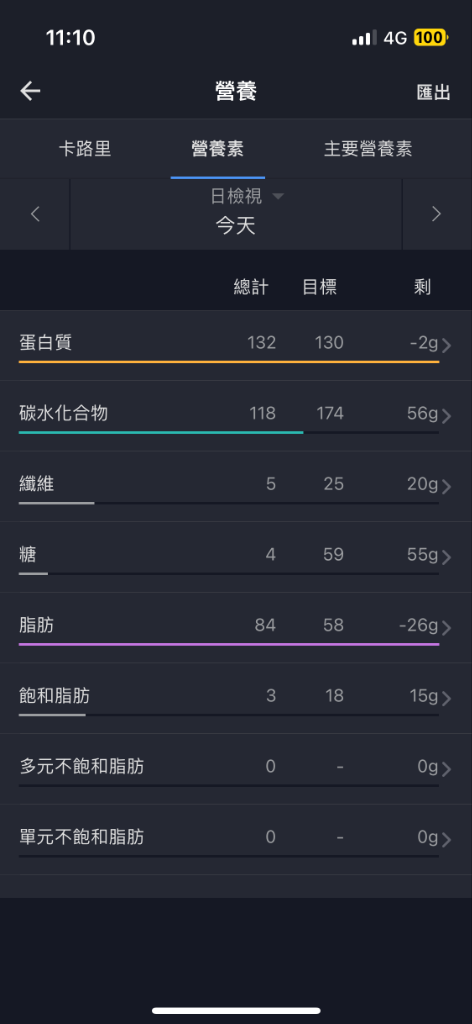This screenshot has height=1024, width=472.
Task: Tap the 今天 date label
Action: (x=236, y=226)
